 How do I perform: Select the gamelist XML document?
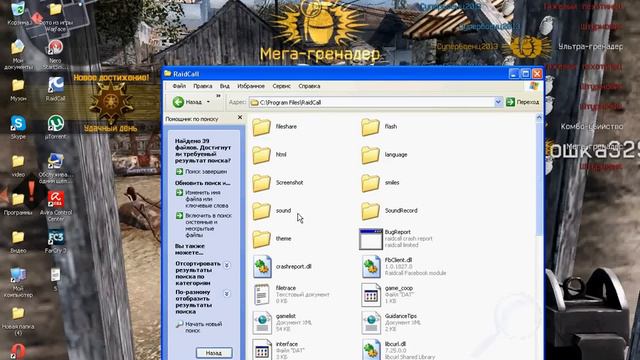pos(282,323)
